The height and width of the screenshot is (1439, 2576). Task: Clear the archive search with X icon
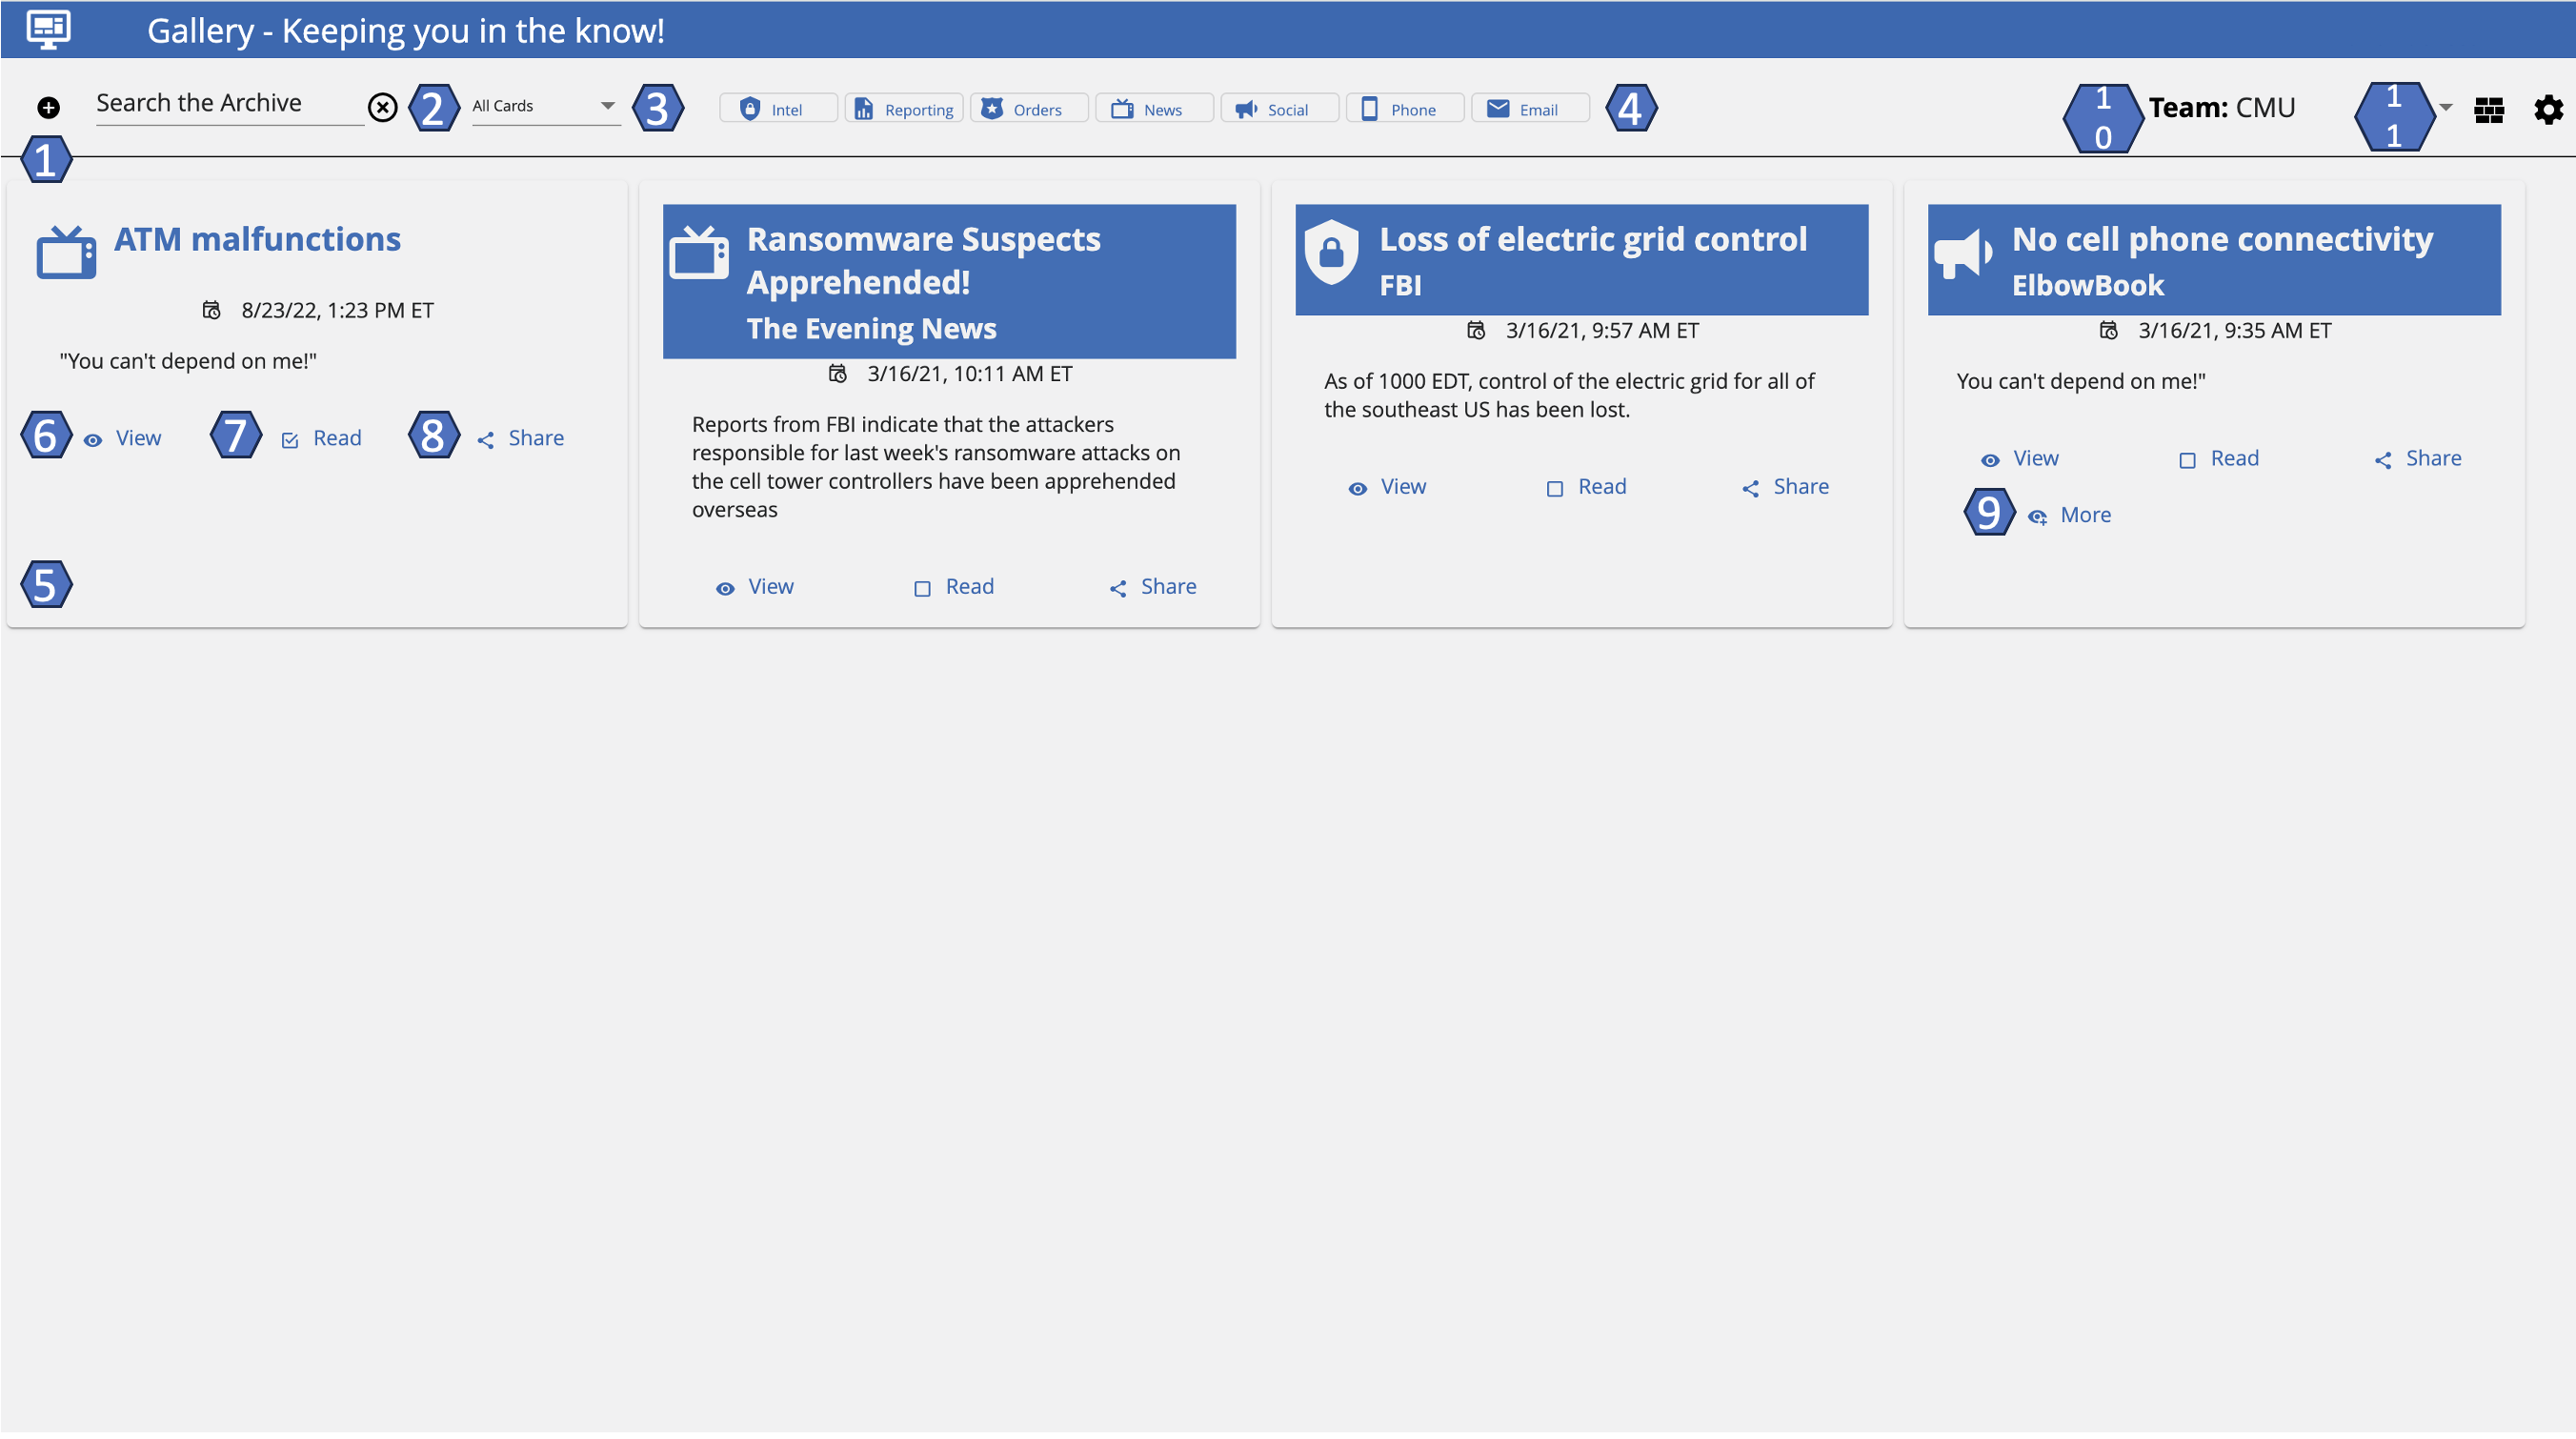pyautogui.click(x=382, y=108)
